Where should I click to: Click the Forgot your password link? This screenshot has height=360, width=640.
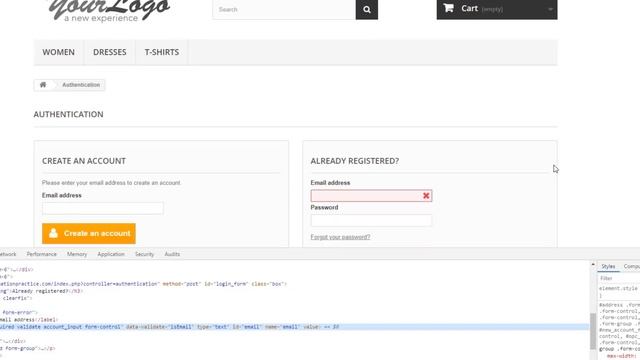click(340, 237)
